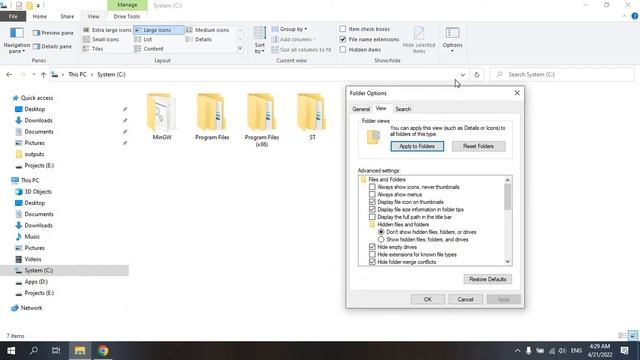This screenshot has width=640, height=360.
Task: Cancel the Folder Options dialog
Action: [x=465, y=299]
